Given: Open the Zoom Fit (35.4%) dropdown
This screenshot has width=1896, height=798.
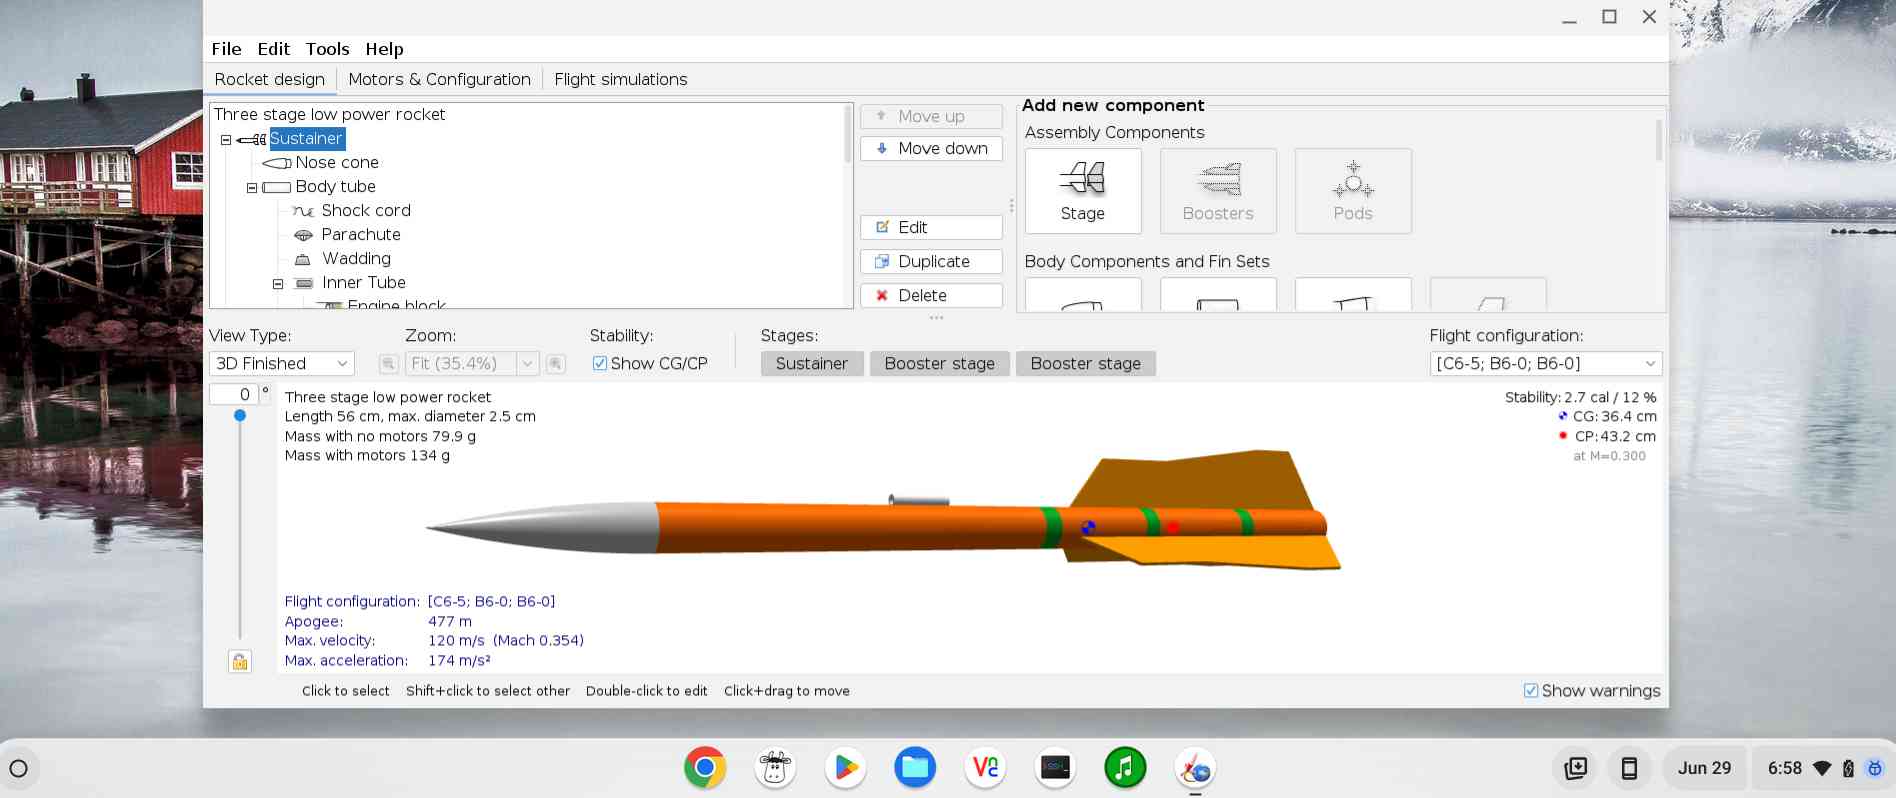Looking at the screenshot, I should click(472, 364).
